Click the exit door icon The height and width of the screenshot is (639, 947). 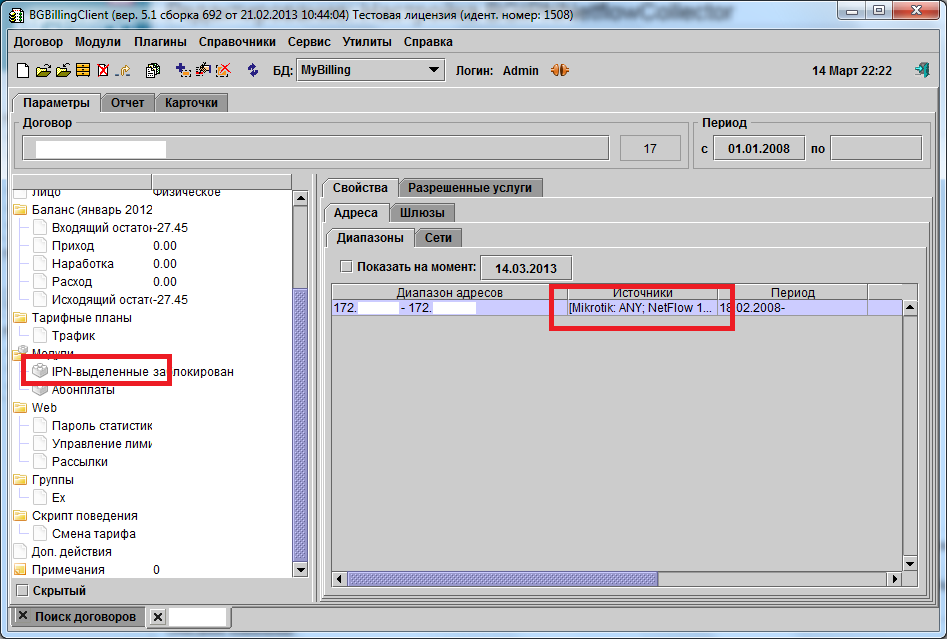tap(922, 70)
